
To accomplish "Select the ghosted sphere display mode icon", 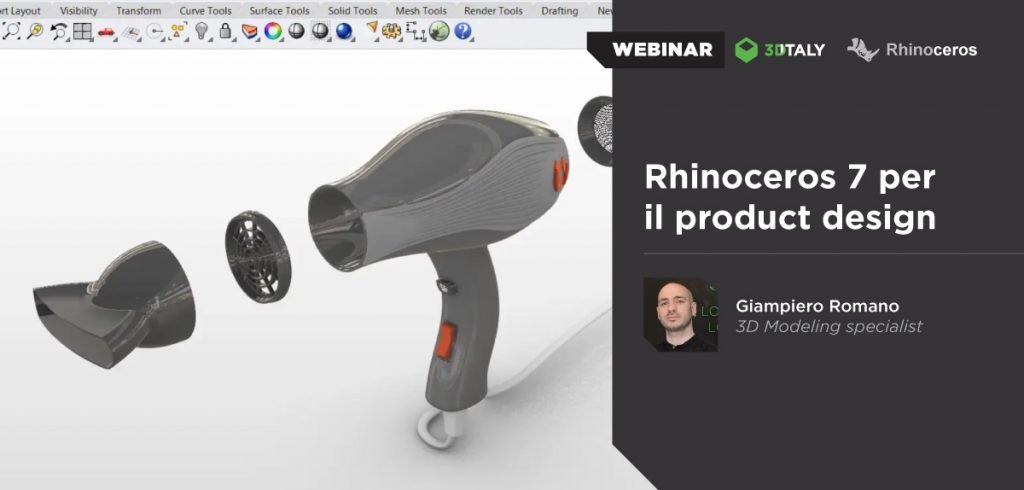I will (320, 31).
